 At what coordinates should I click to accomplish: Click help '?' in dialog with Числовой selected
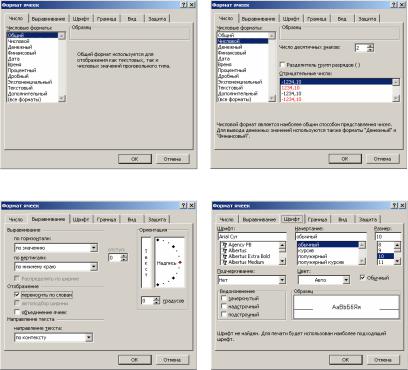pyautogui.click(x=395, y=5)
